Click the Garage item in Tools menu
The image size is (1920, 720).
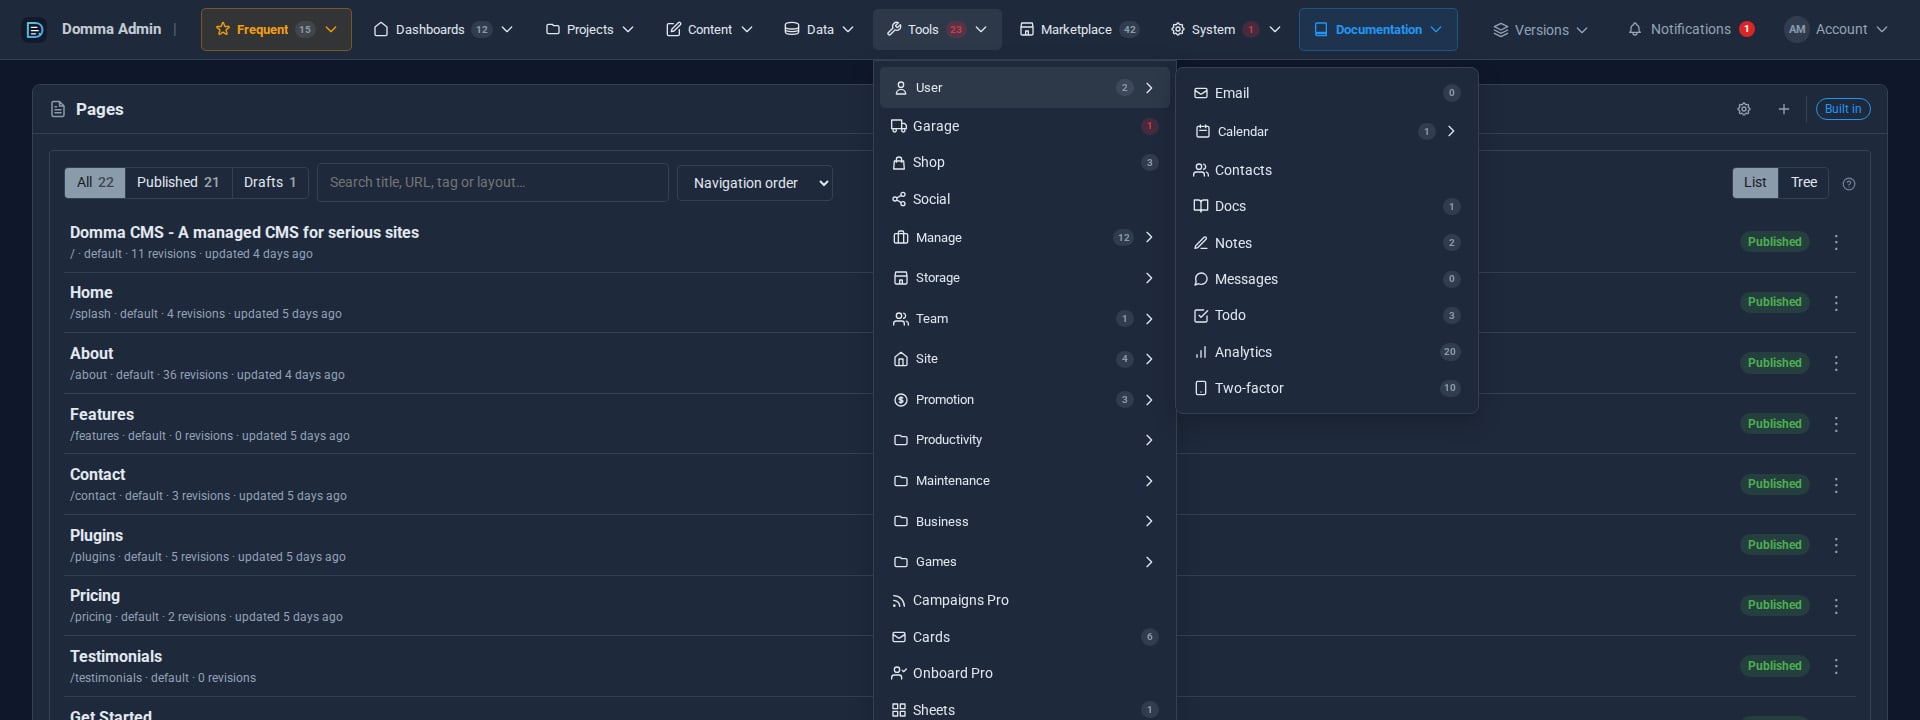pyautogui.click(x=1025, y=126)
